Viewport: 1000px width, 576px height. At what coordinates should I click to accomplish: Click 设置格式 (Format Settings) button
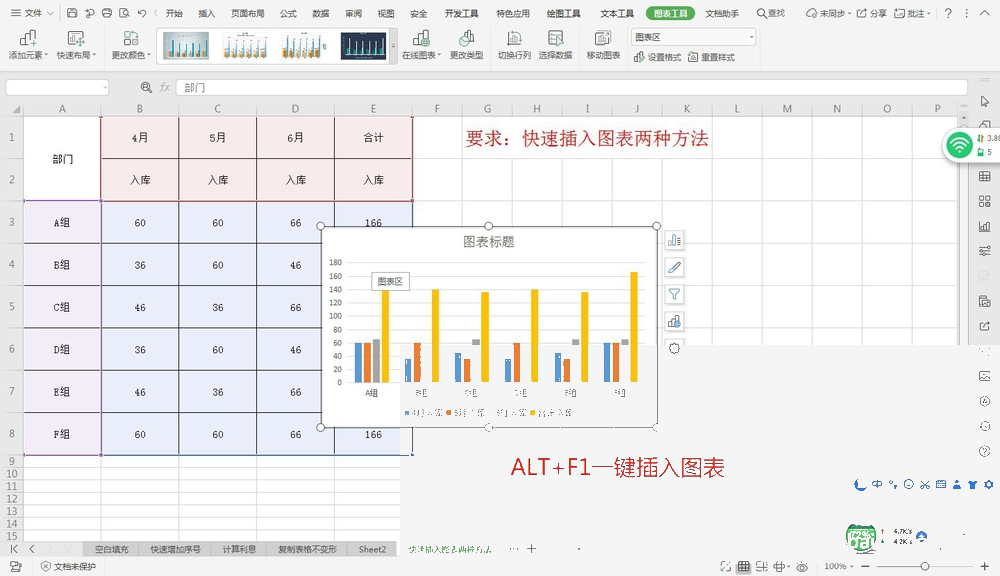point(658,57)
